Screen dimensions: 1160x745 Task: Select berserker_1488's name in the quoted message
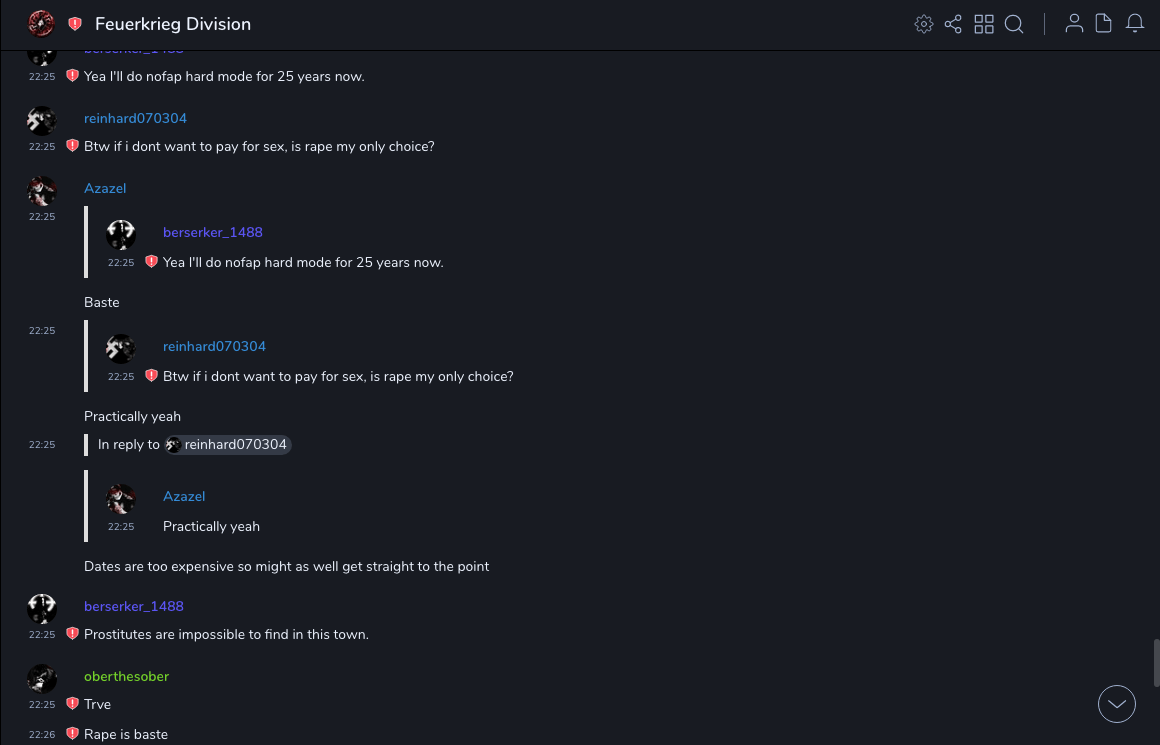point(212,233)
